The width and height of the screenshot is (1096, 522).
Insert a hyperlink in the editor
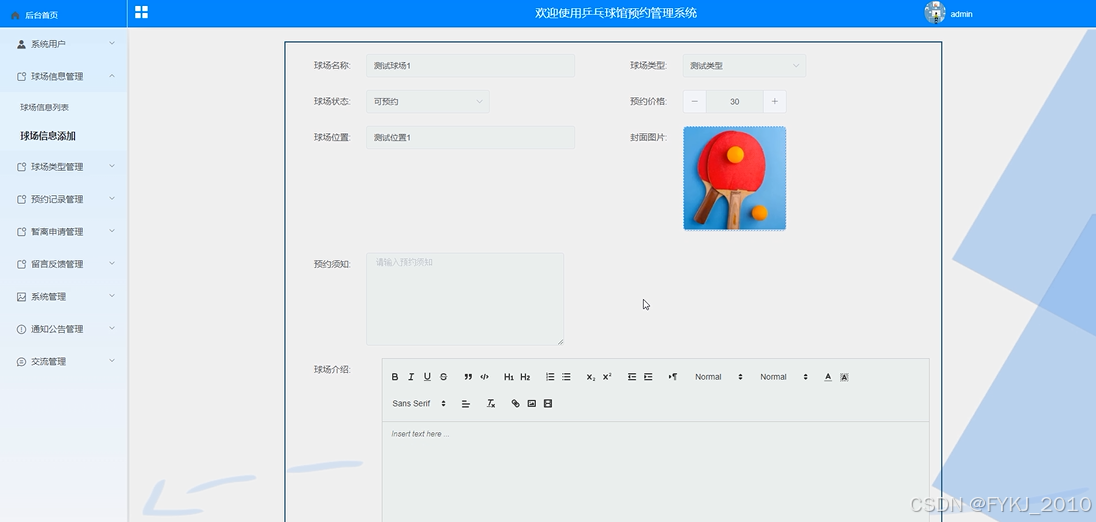pos(515,403)
